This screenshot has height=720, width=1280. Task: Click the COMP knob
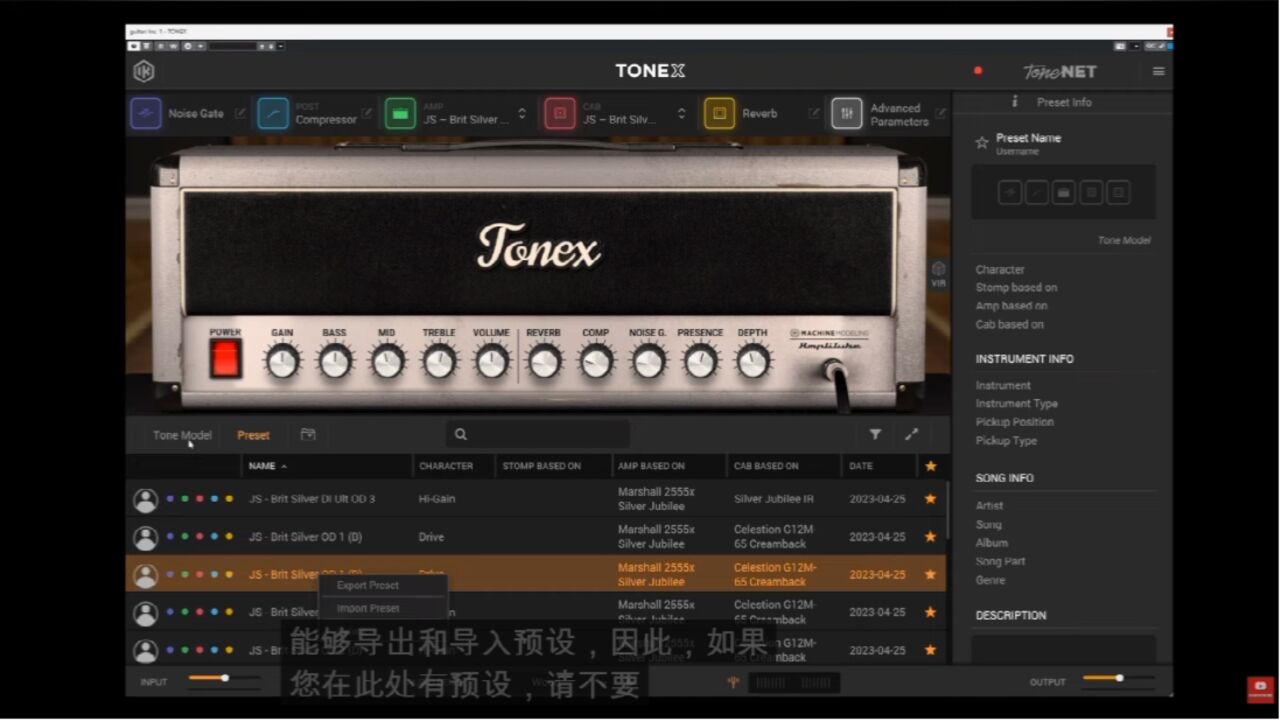point(596,360)
